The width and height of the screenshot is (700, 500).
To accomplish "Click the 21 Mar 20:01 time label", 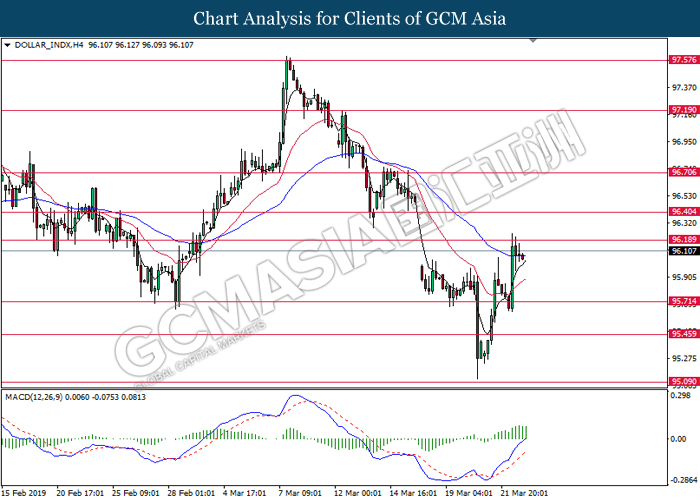I will click(x=524, y=493).
